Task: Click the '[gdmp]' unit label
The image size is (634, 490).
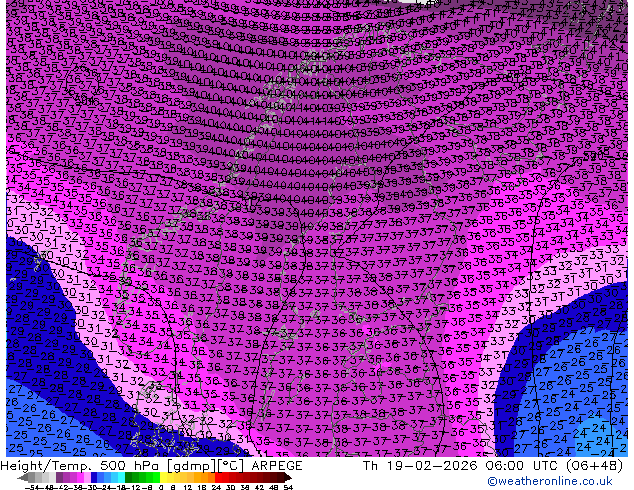Action: point(190,466)
